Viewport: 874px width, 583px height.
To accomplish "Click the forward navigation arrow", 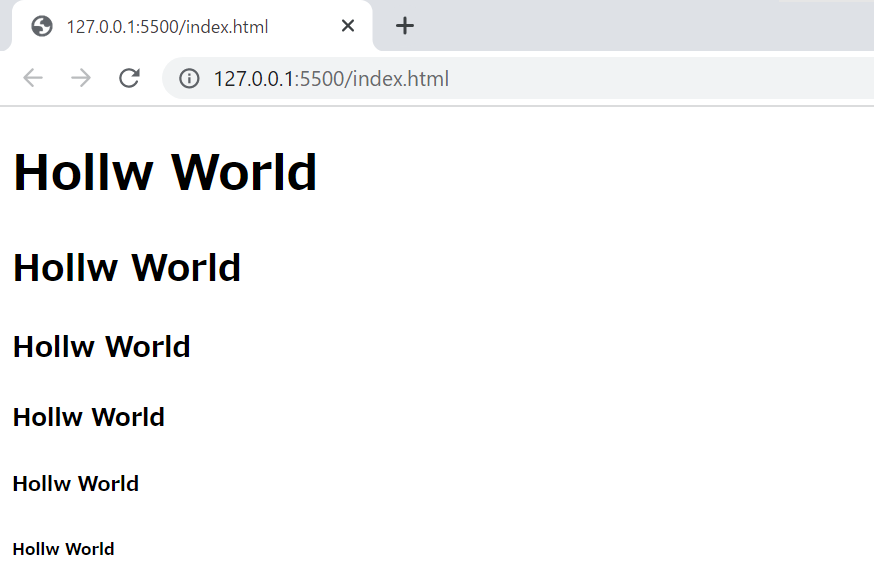I will tap(81, 78).
